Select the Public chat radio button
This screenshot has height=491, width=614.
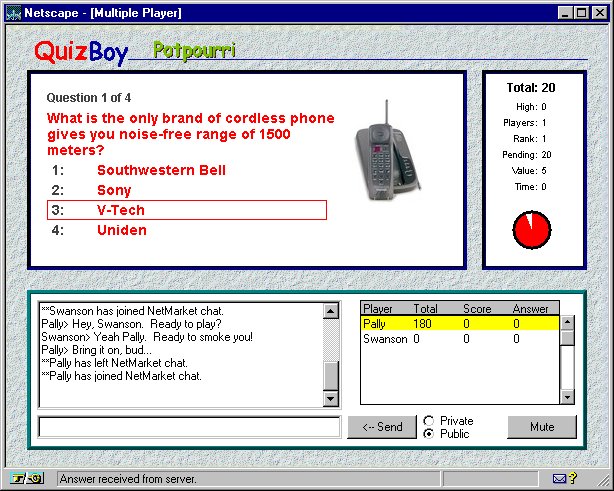point(429,434)
